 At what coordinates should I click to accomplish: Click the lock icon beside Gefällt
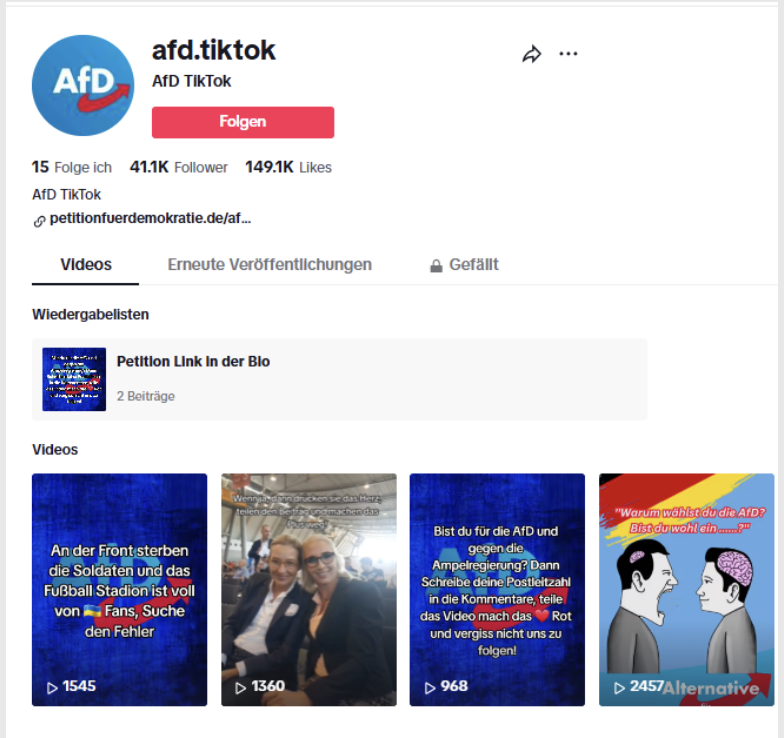point(436,266)
